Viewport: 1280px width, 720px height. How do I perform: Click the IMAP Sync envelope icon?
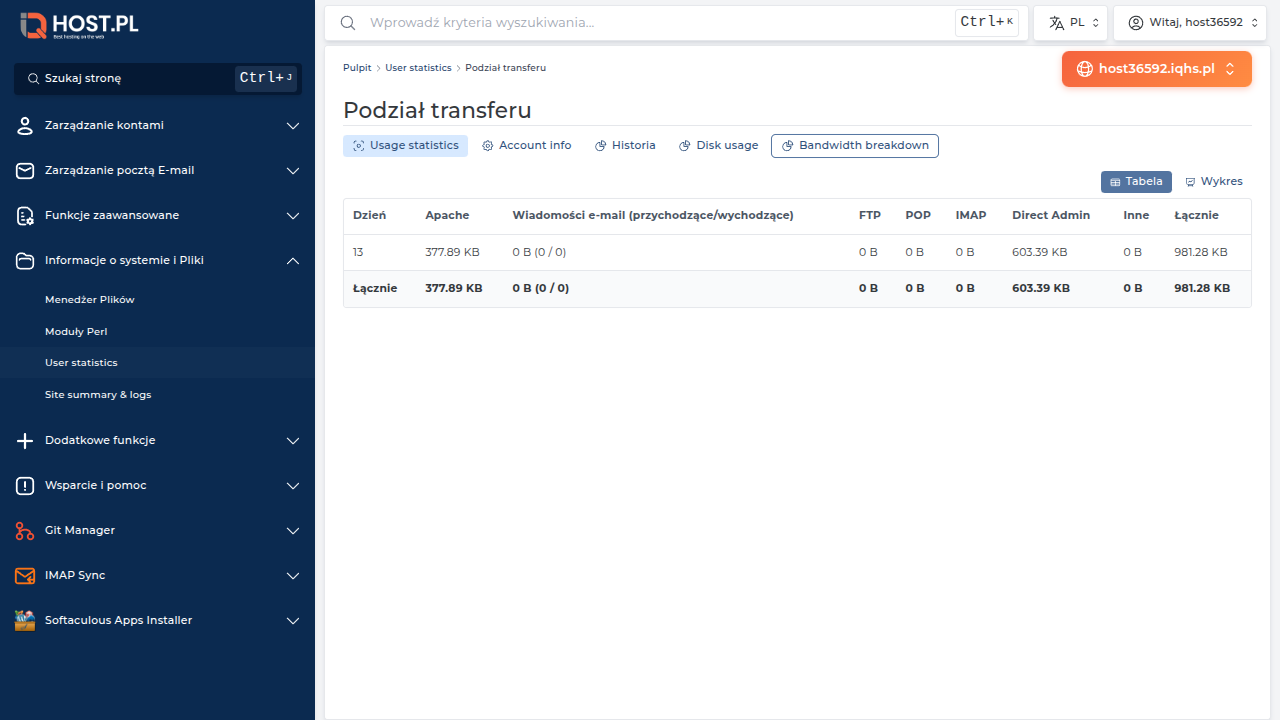(25, 575)
